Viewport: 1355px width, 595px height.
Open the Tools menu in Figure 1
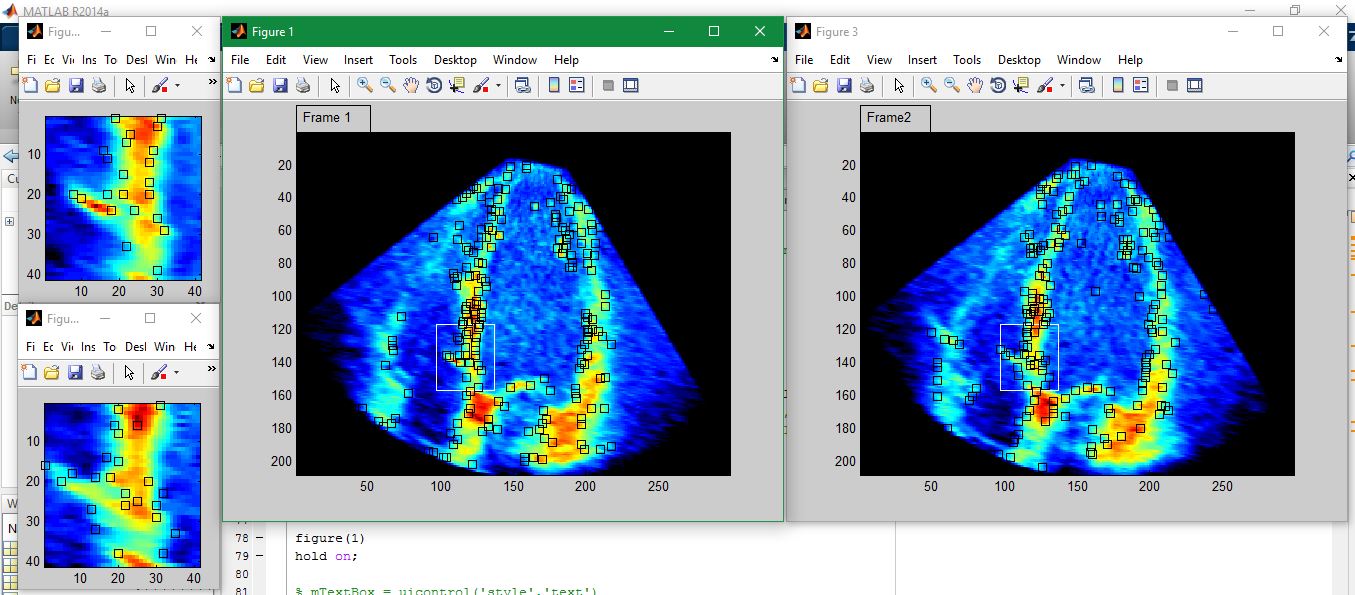click(403, 60)
